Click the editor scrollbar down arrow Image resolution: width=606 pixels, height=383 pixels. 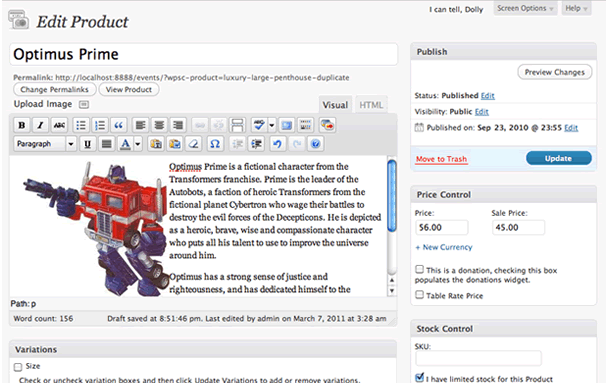tap(392, 291)
